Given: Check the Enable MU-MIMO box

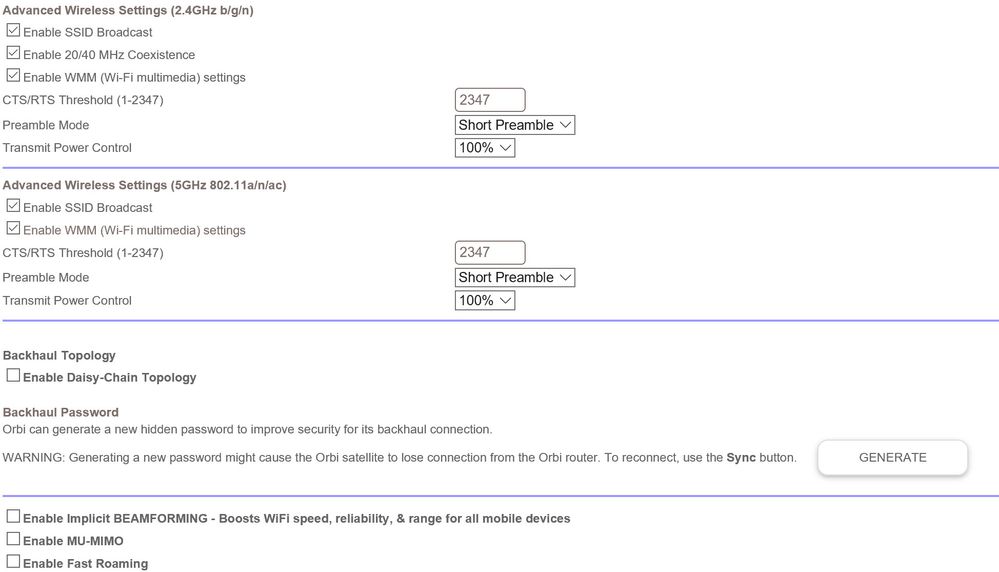Looking at the screenshot, I should click(x=13, y=540).
